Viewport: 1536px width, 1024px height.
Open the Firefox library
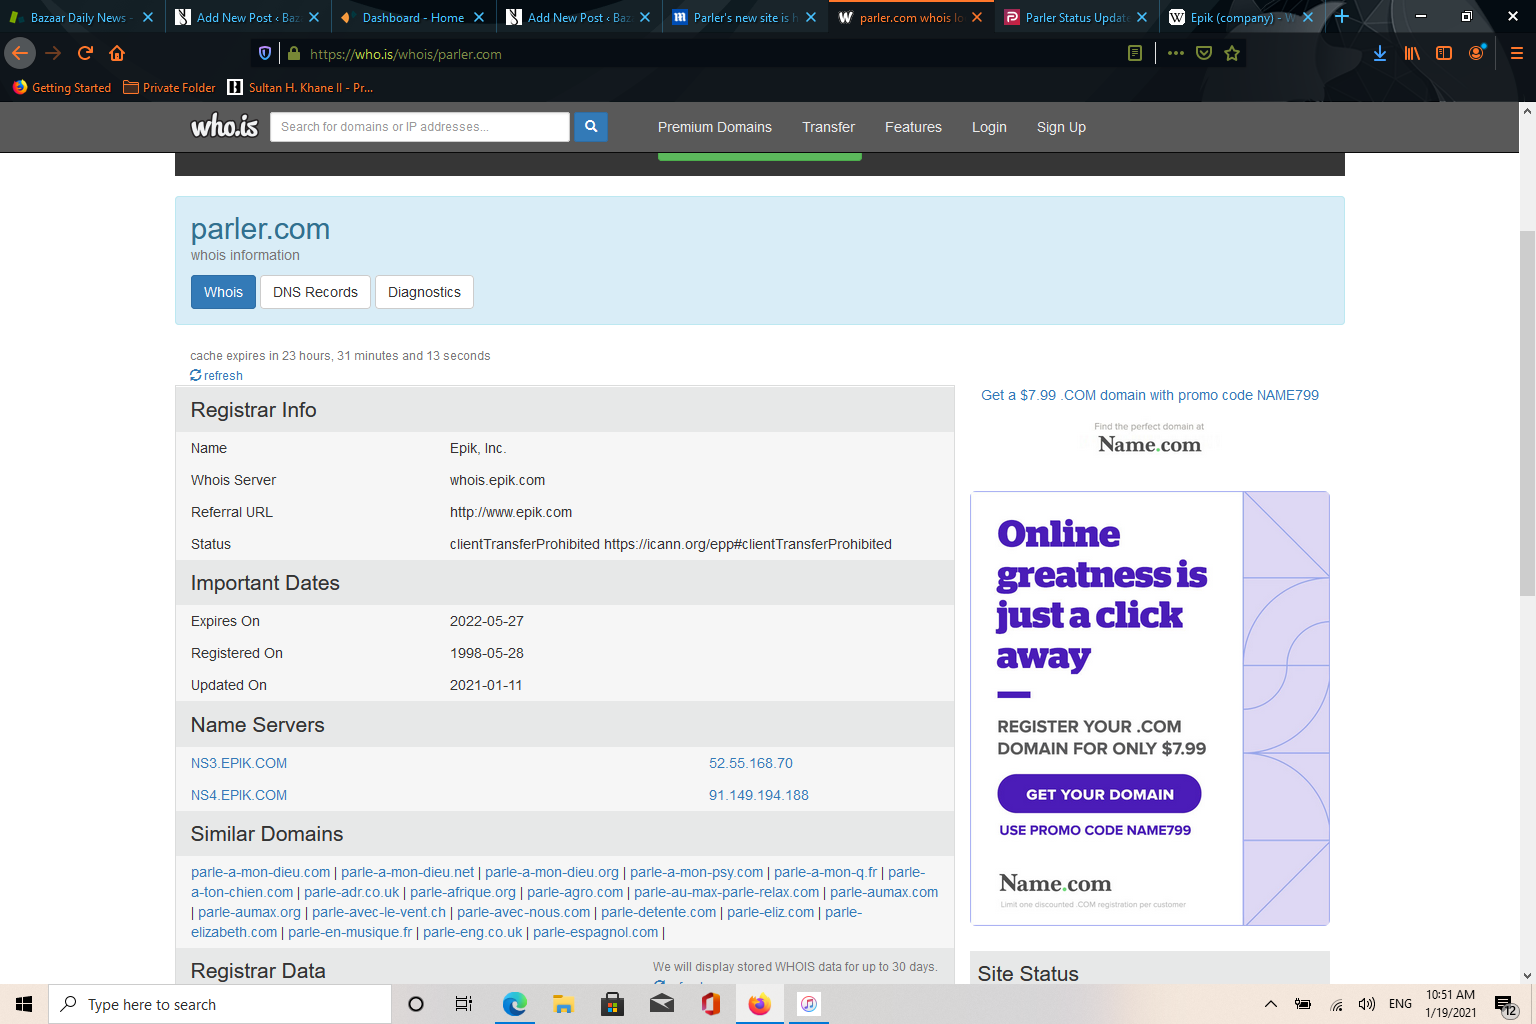1412,54
